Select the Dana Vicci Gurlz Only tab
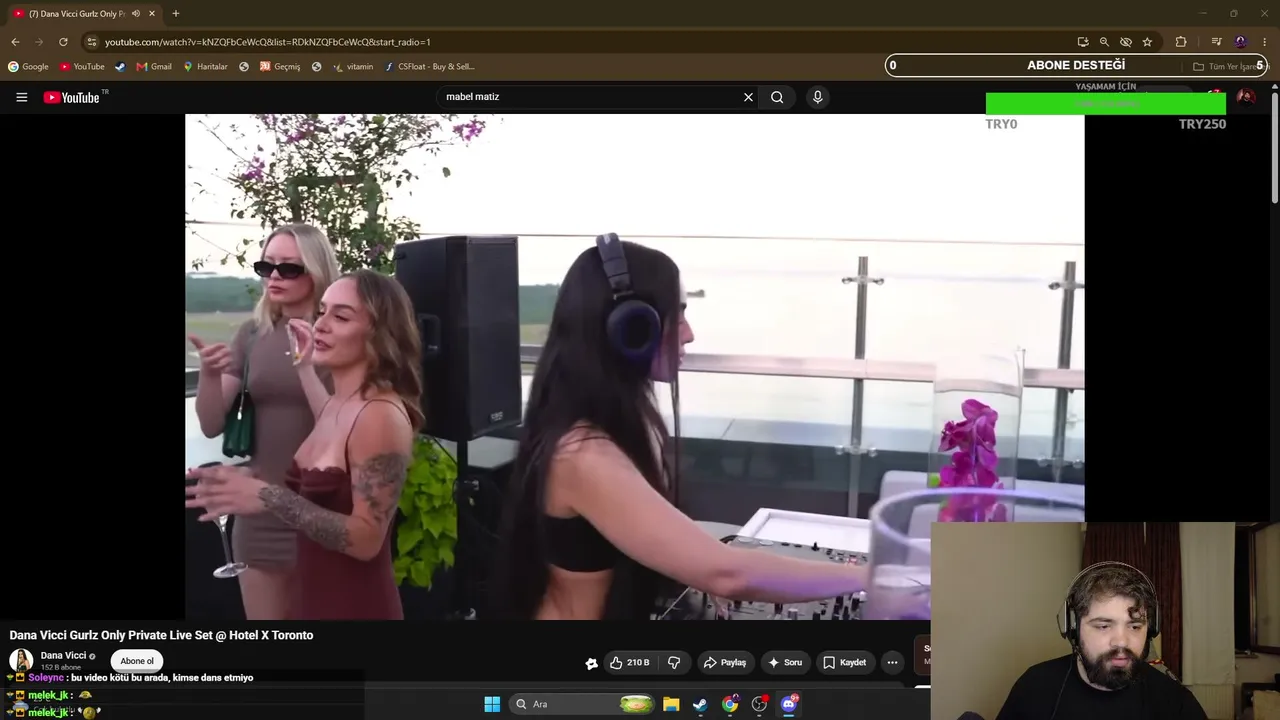 (x=84, y=14)
